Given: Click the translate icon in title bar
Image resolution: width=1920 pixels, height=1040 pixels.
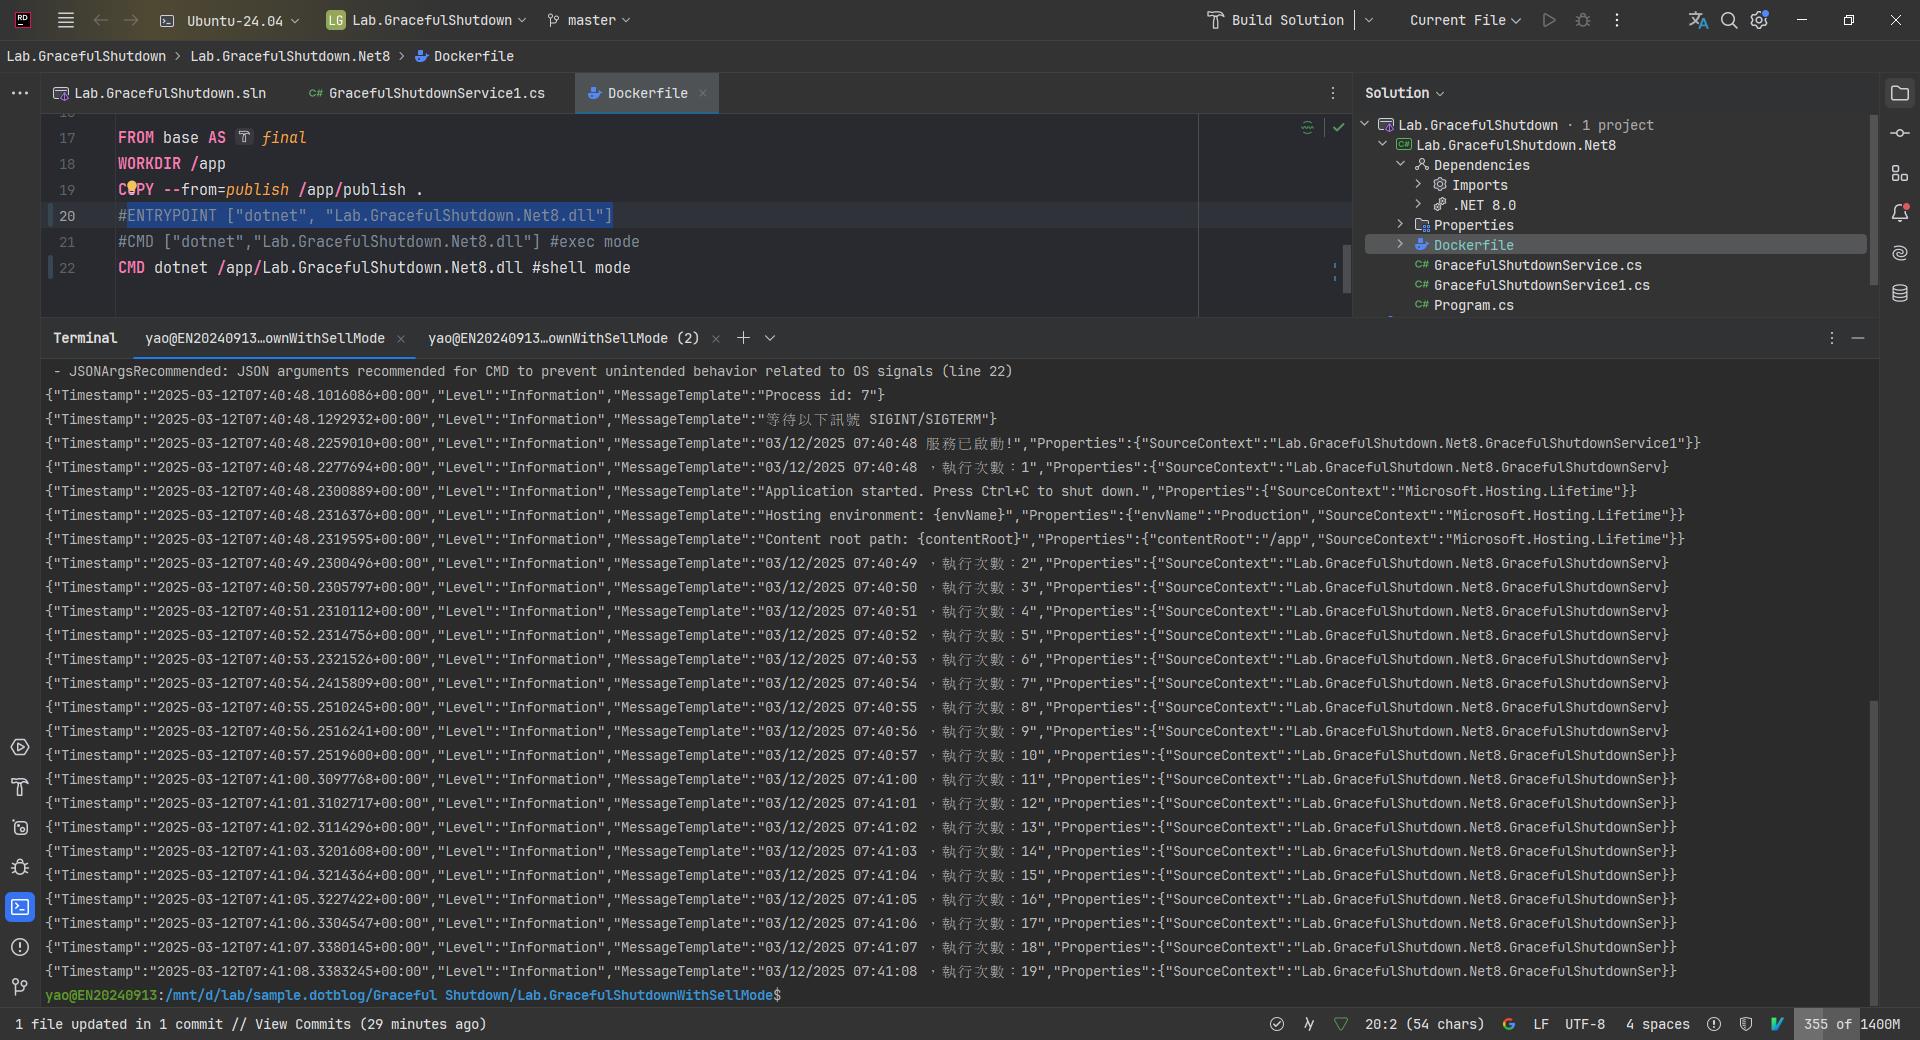Looking at the screenshot, I should (1698, 20).
